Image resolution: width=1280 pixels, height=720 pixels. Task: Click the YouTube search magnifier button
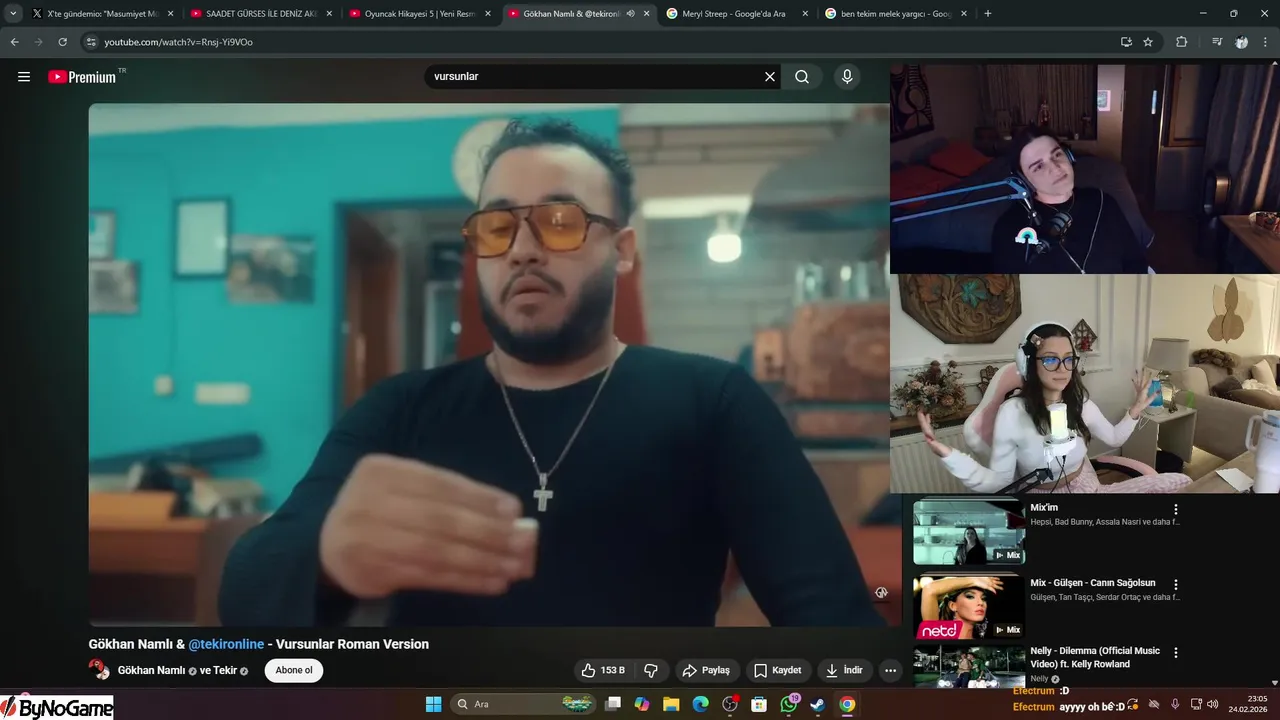802,77
